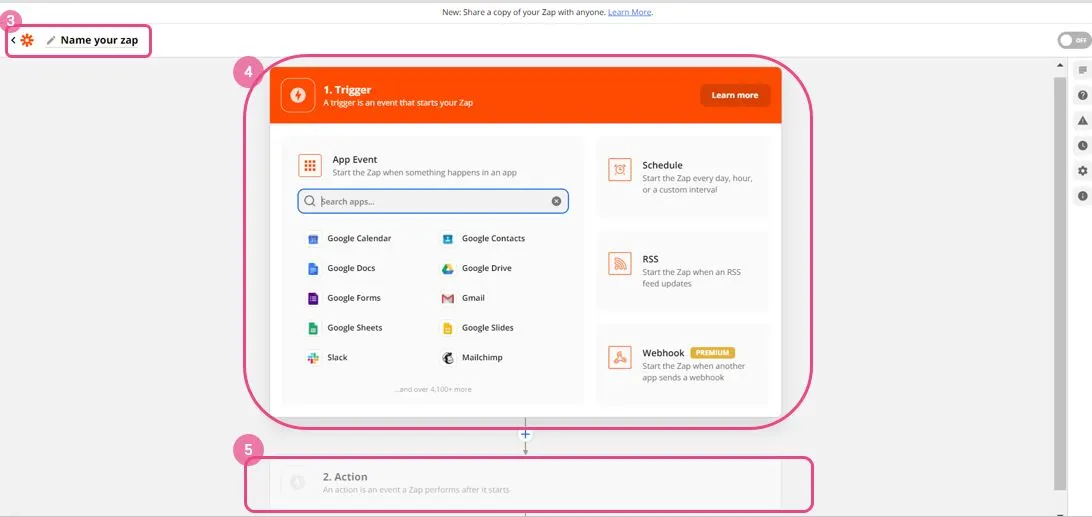
Task: Open the details info icon in sidebar
Action: coord(1082,196)
